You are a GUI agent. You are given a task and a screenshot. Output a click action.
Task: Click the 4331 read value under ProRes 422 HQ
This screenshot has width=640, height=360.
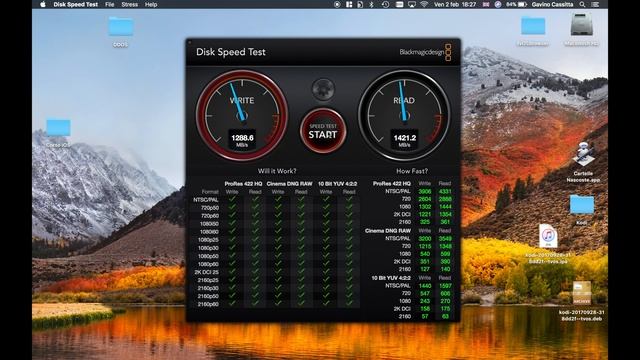[x=445, y=191]
